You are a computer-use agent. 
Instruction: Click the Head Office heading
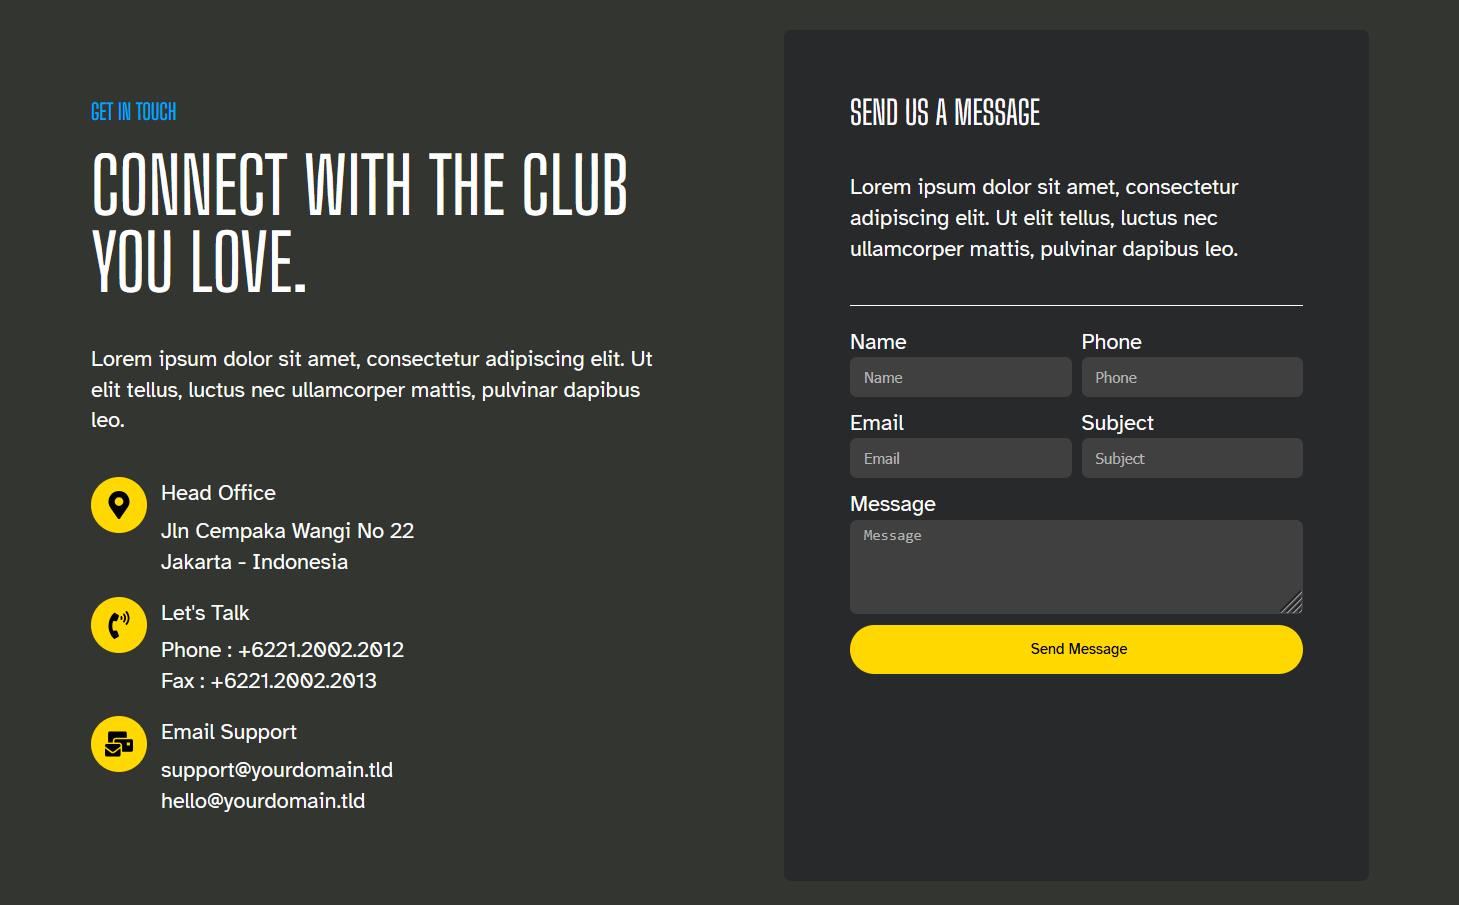218,493
